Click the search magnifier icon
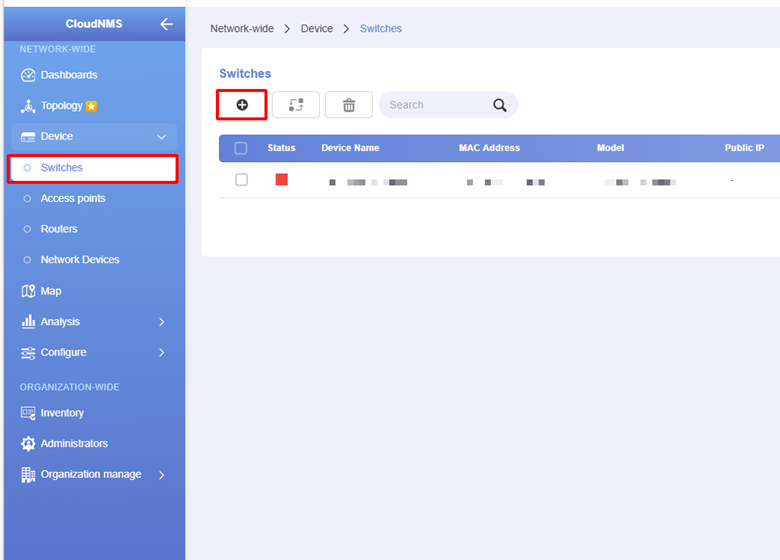The height and width of the screenshot is (560, 780). click(x=500, y=105)
